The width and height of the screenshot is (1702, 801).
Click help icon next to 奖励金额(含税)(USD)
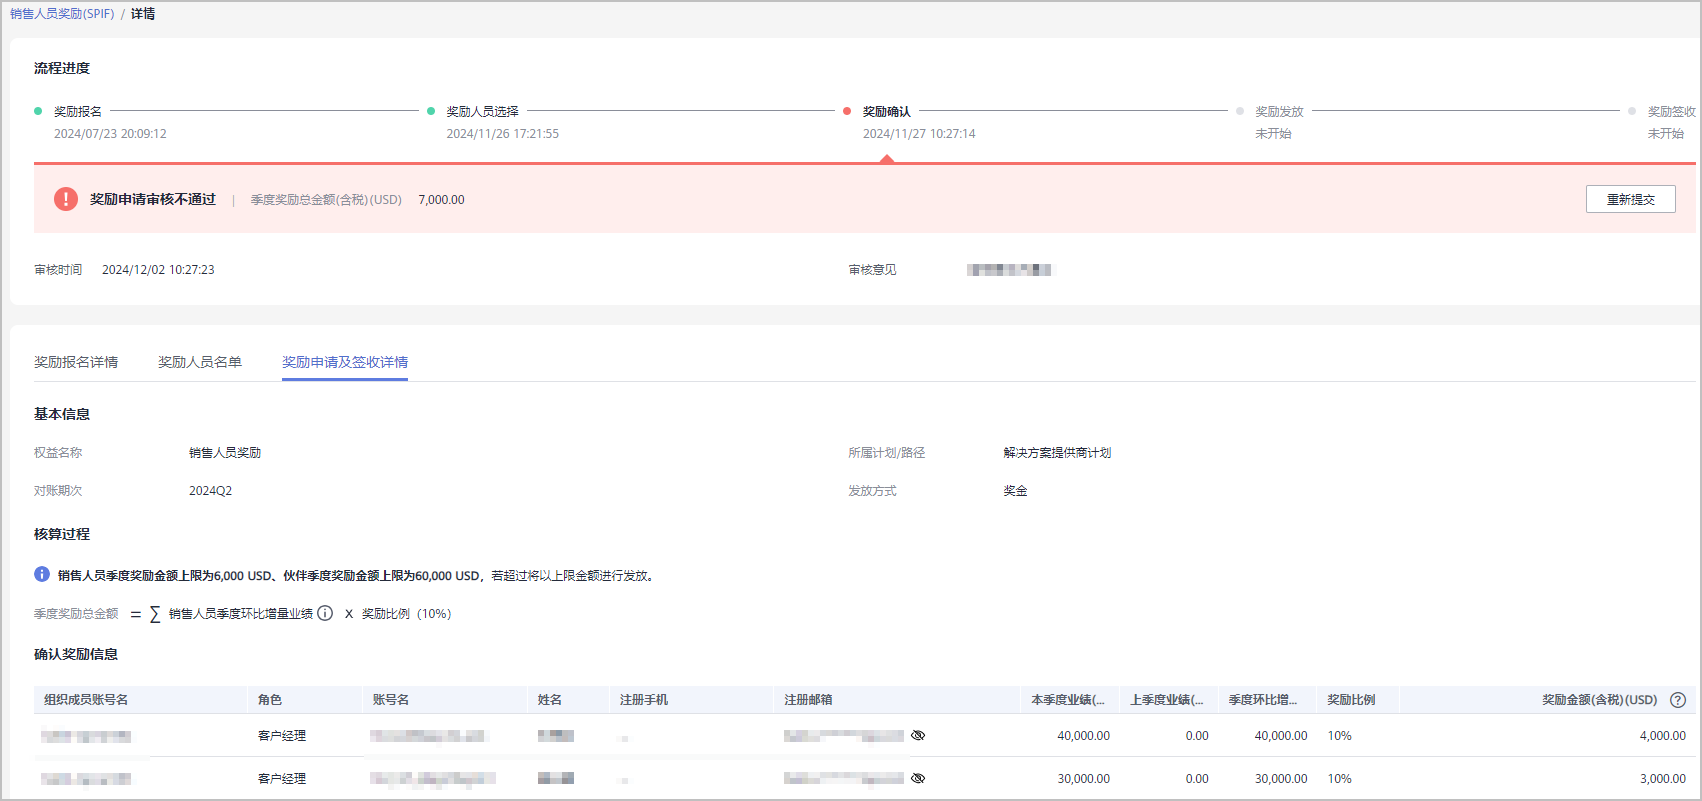(1678, 700)
